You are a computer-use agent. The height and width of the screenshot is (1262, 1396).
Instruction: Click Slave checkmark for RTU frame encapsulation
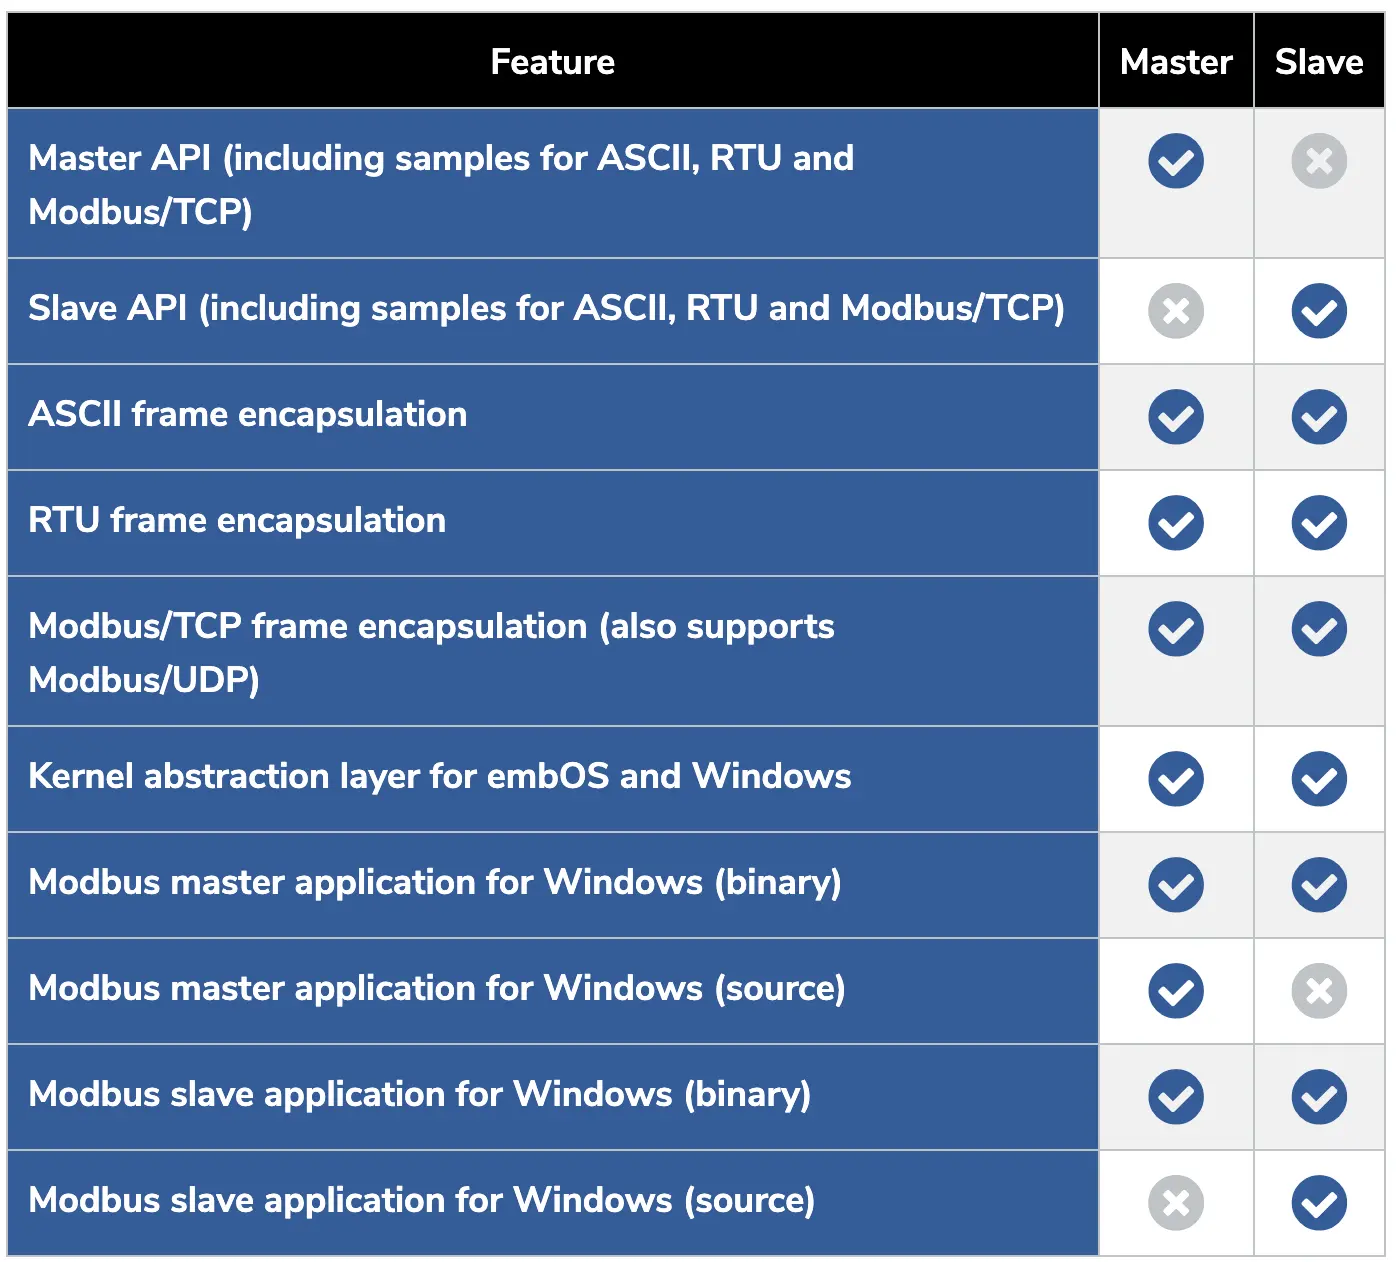click(x=1318, y=523)
